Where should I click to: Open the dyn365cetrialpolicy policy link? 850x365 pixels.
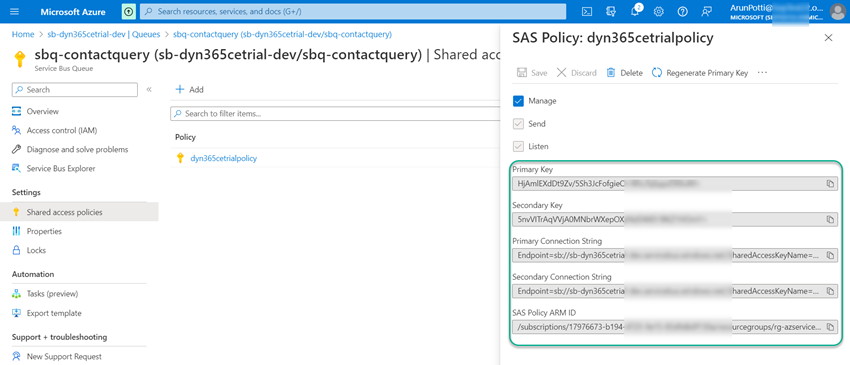pyautogui.click(x=223, y=158)
